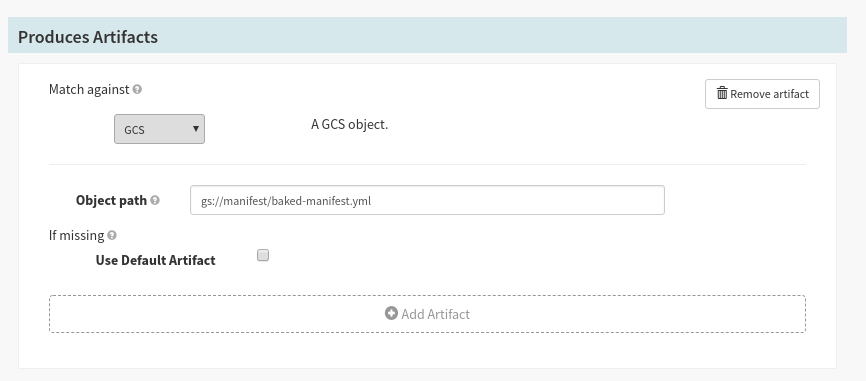Click the Add Artifact text label
866x381 pixels.
pos(436,314)
